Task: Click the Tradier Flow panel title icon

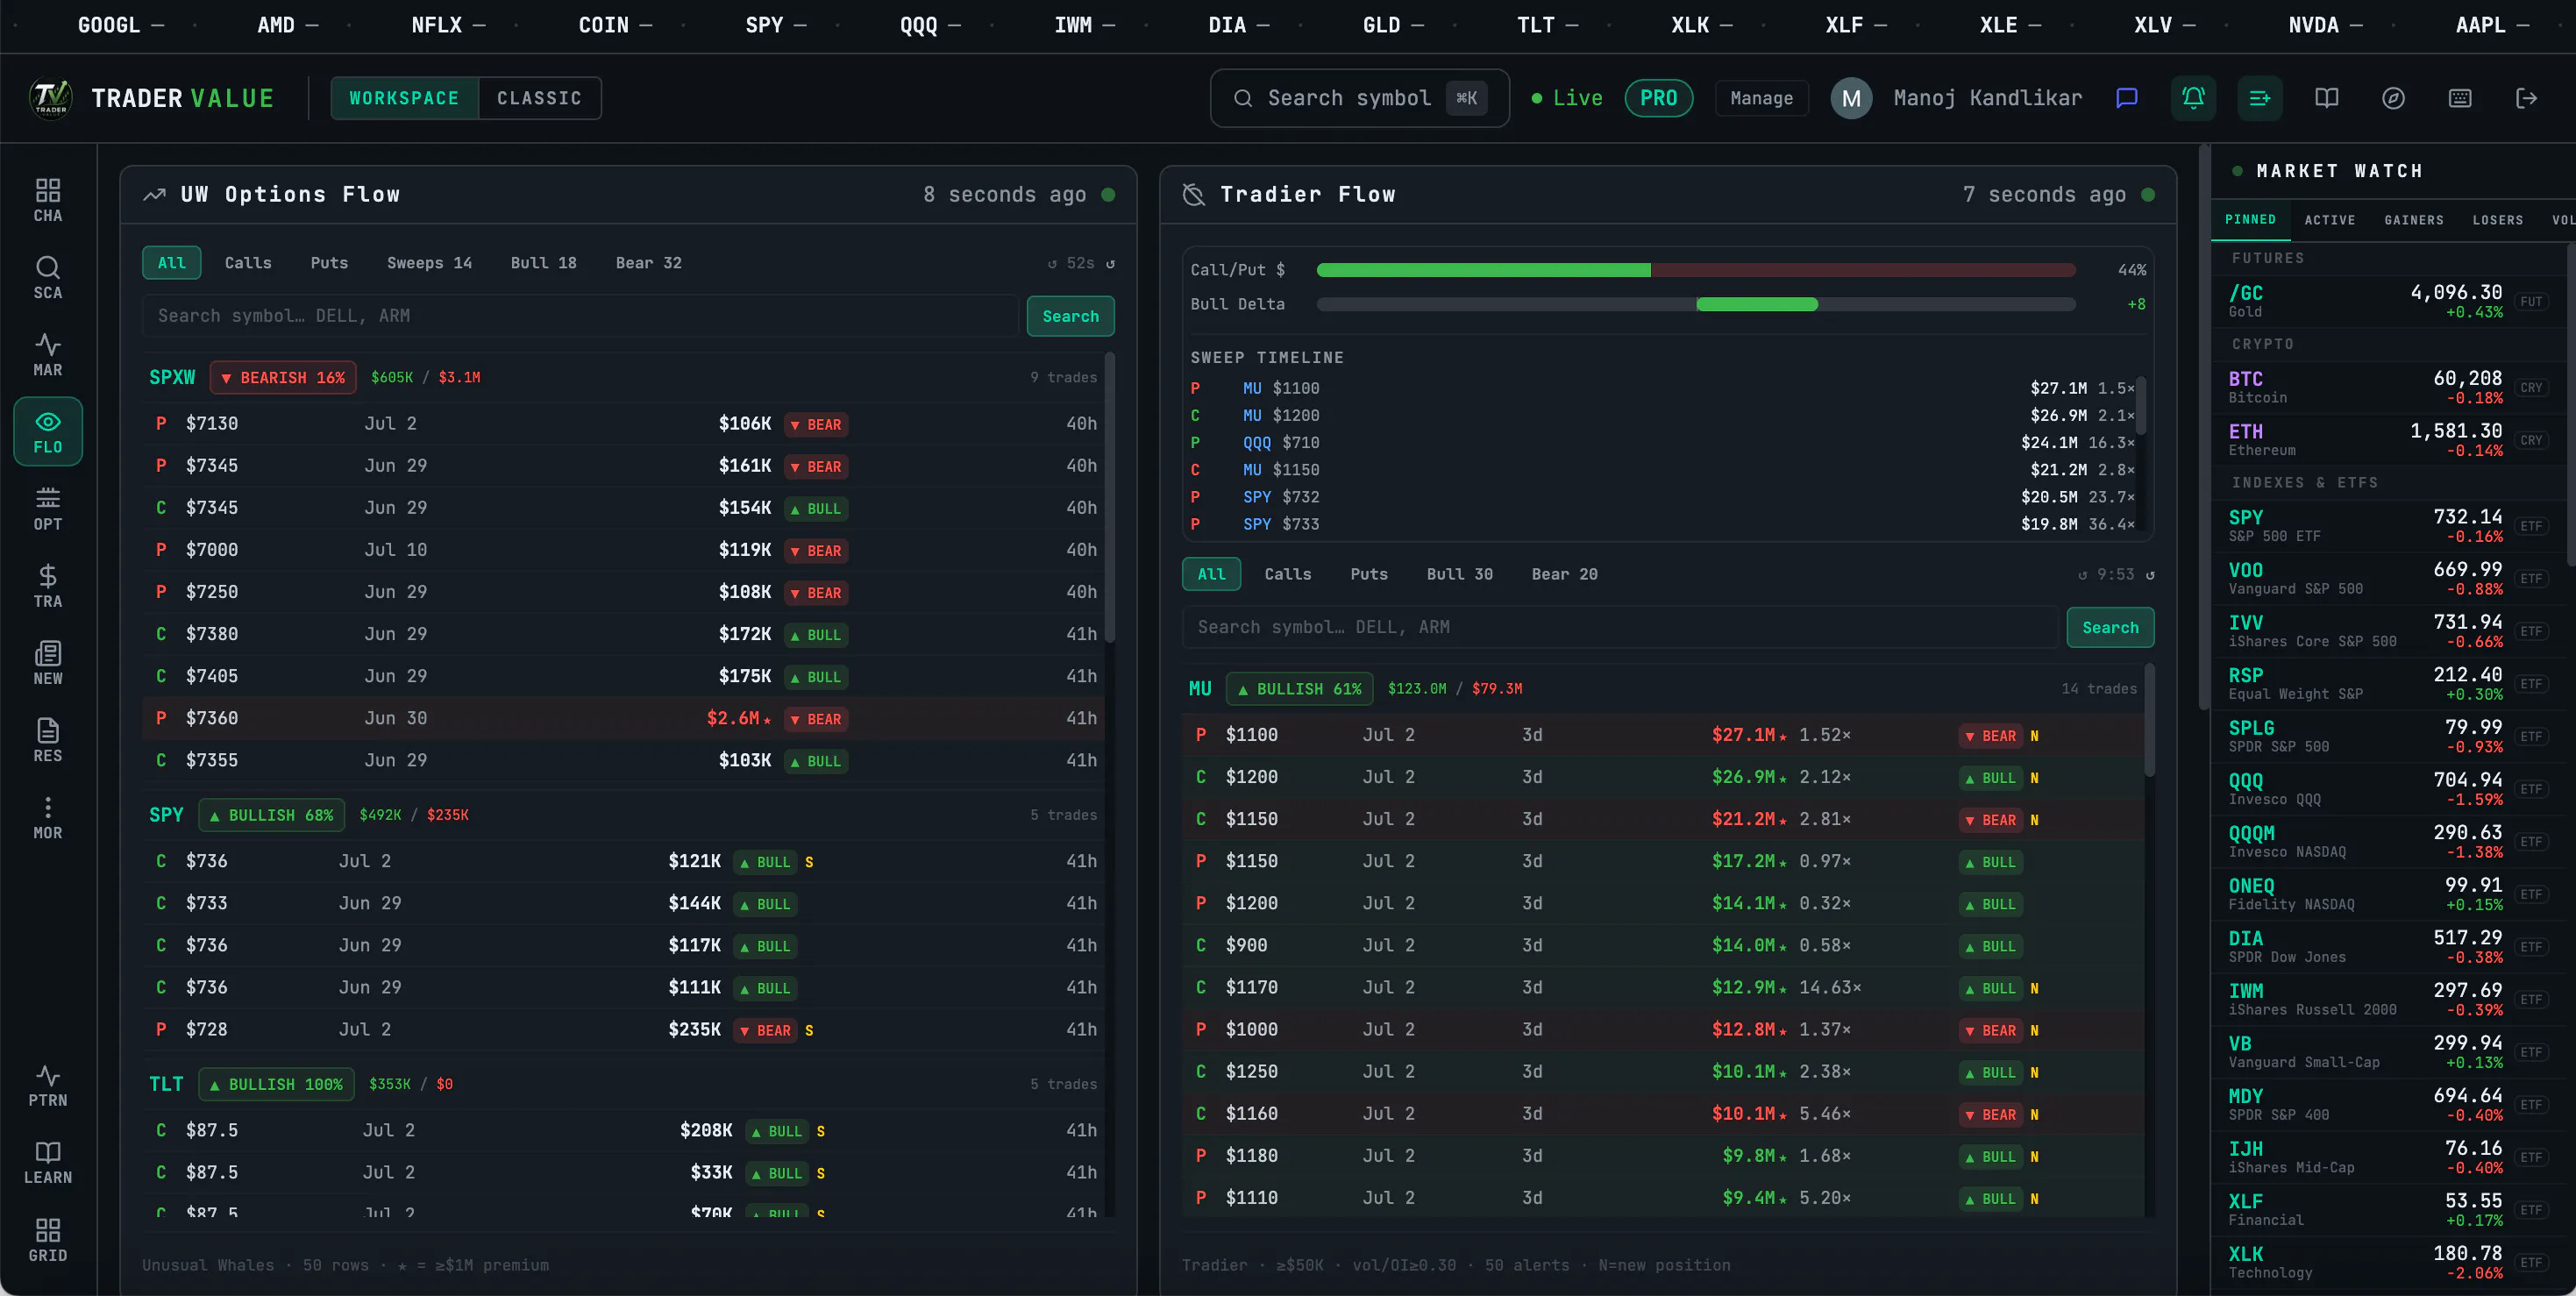Action: [x=1194, y=194]
